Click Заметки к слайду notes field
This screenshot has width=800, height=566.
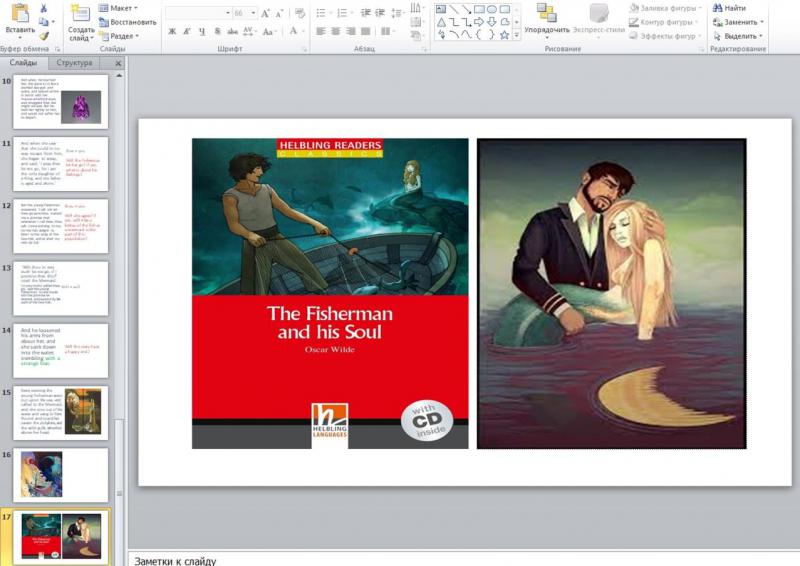[x=463, y=560]
